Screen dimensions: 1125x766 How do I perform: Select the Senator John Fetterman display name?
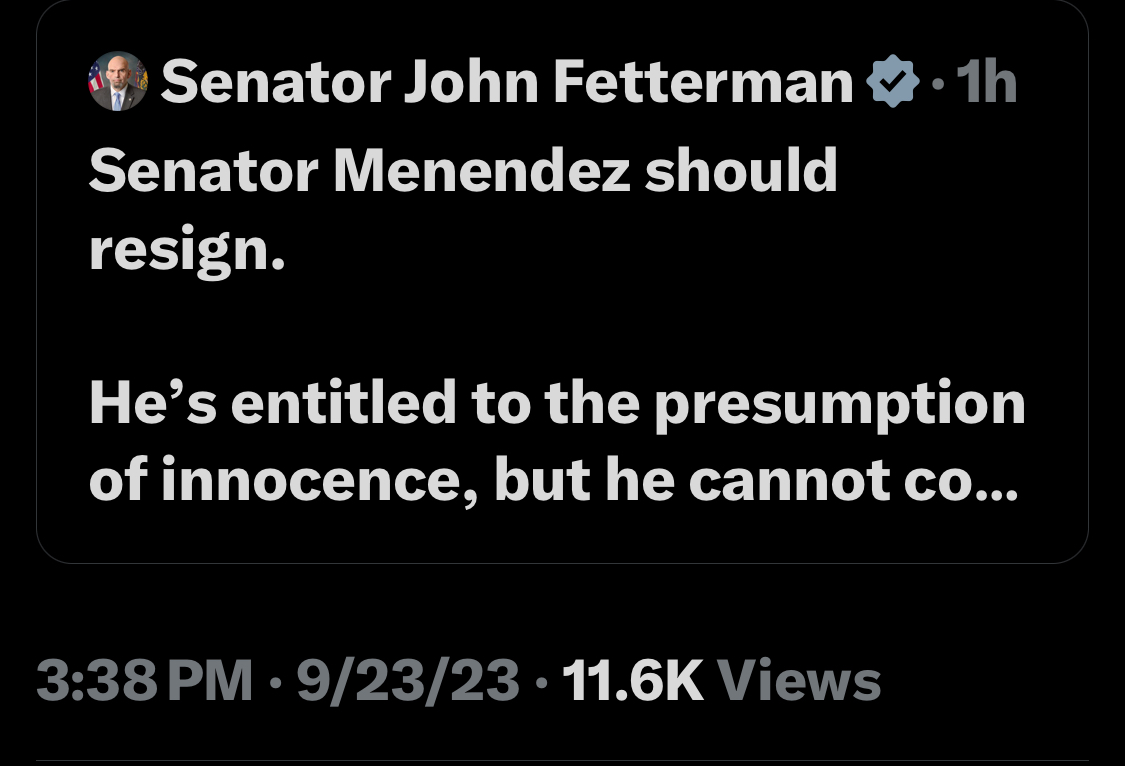coord(507,82)
